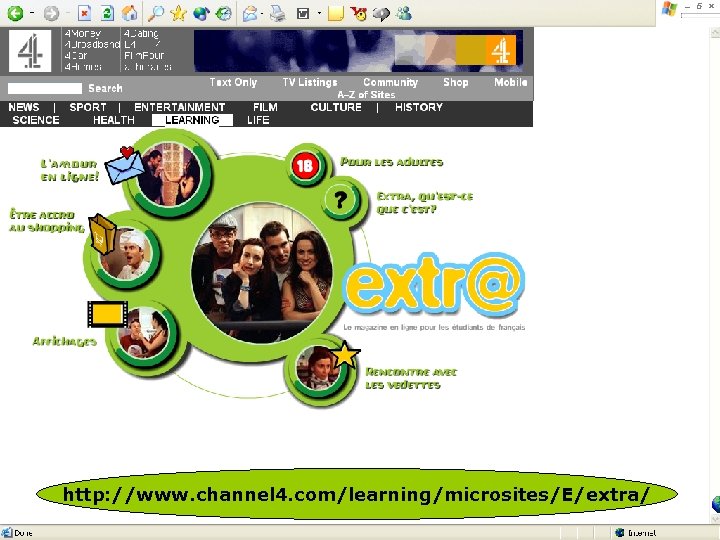Open Extra, qu'est-ce que c'est? text link

pyautogui.click(x=425, y=203)
